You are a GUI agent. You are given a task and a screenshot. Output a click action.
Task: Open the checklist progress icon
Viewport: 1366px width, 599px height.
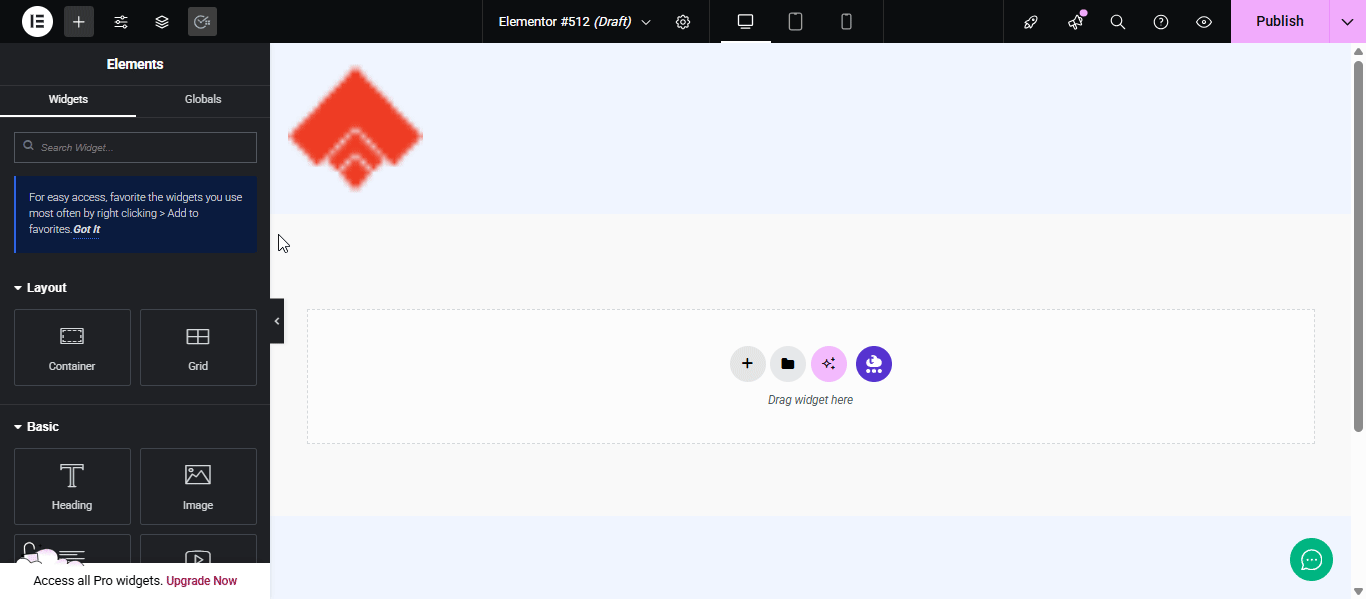[x=202, y=21]
